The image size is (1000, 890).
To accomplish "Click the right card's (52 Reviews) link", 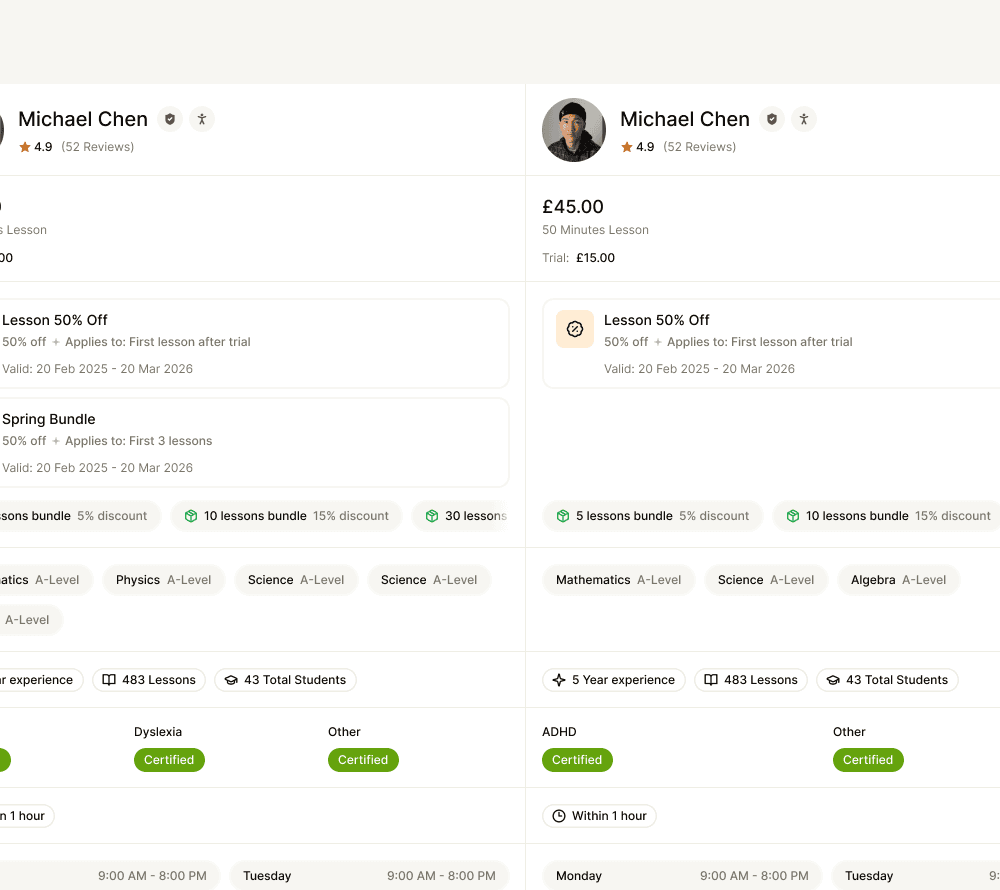I will 699,147.
